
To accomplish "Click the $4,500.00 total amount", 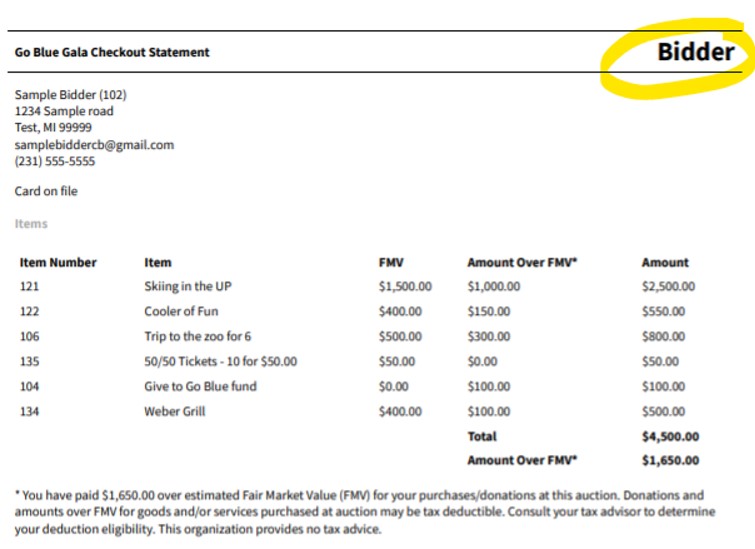I will (x=670, y=437).
